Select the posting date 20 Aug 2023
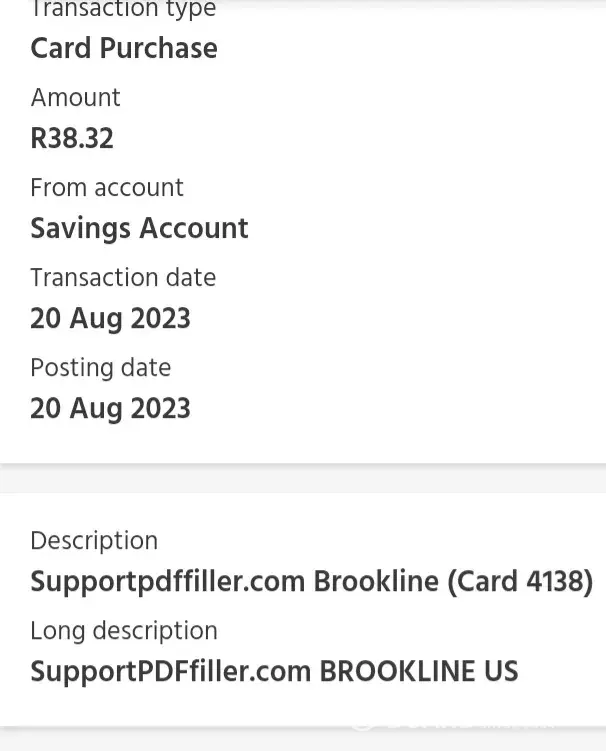 point(110,408)
